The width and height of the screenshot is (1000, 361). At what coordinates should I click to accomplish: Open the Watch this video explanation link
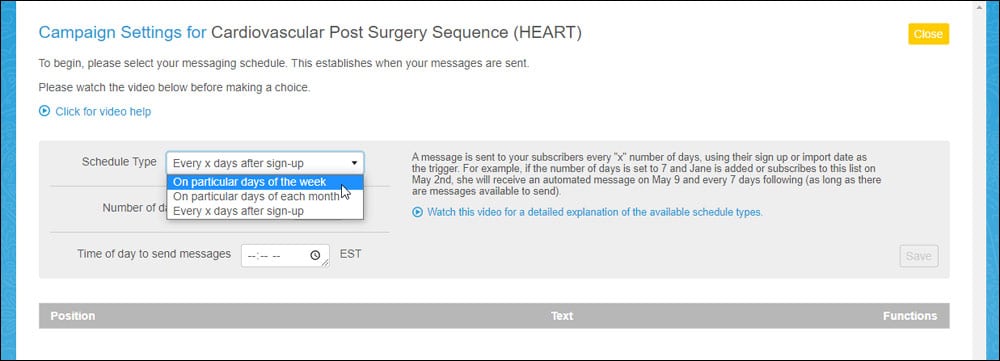click(594, 212)
